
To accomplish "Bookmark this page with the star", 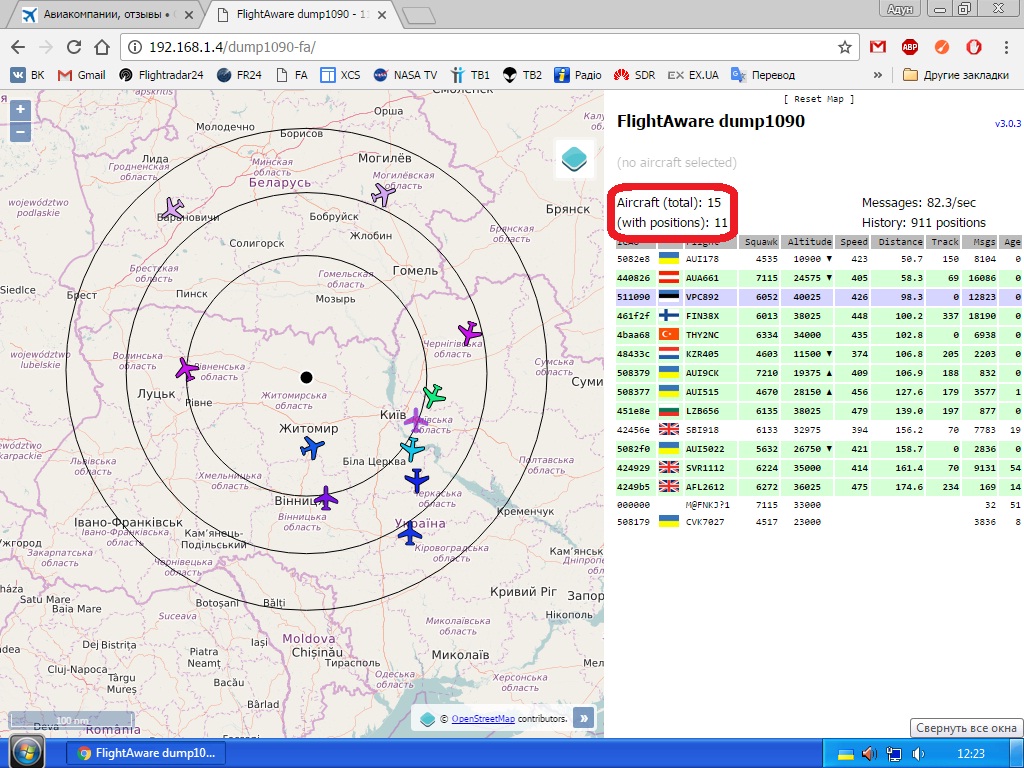I will pos(845,47).
